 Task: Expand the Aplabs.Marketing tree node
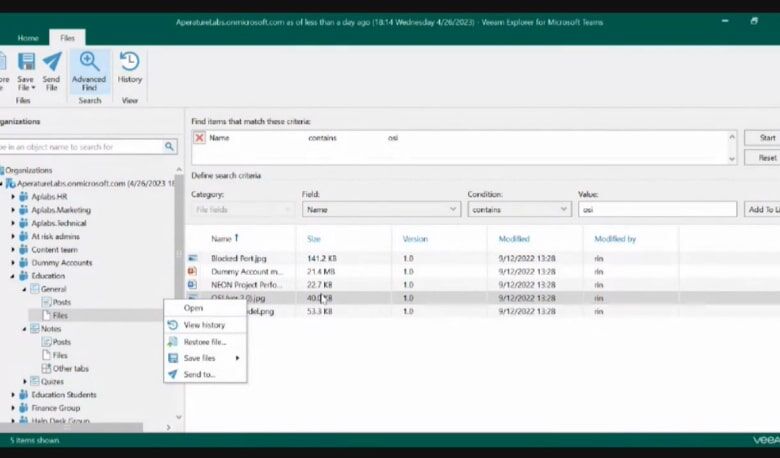coord(13,210)
